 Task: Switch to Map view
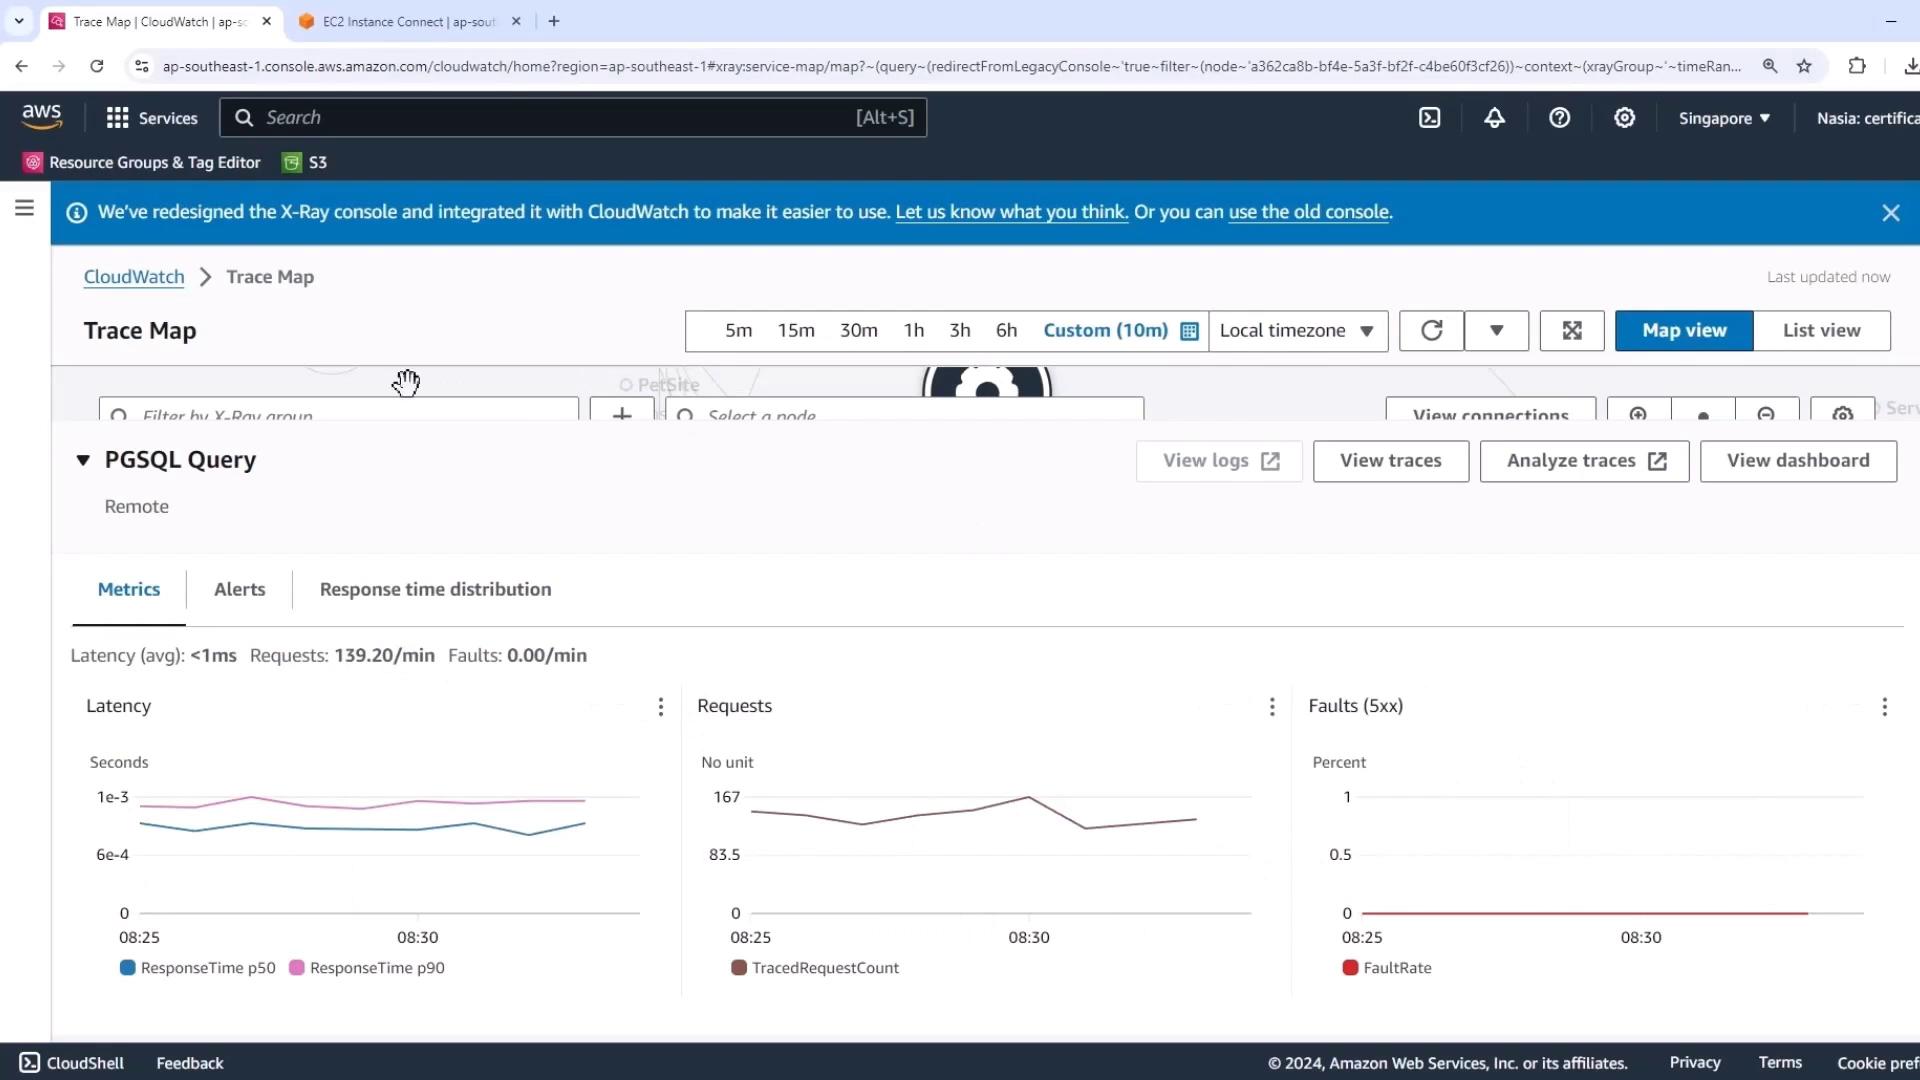[1684, 331]
